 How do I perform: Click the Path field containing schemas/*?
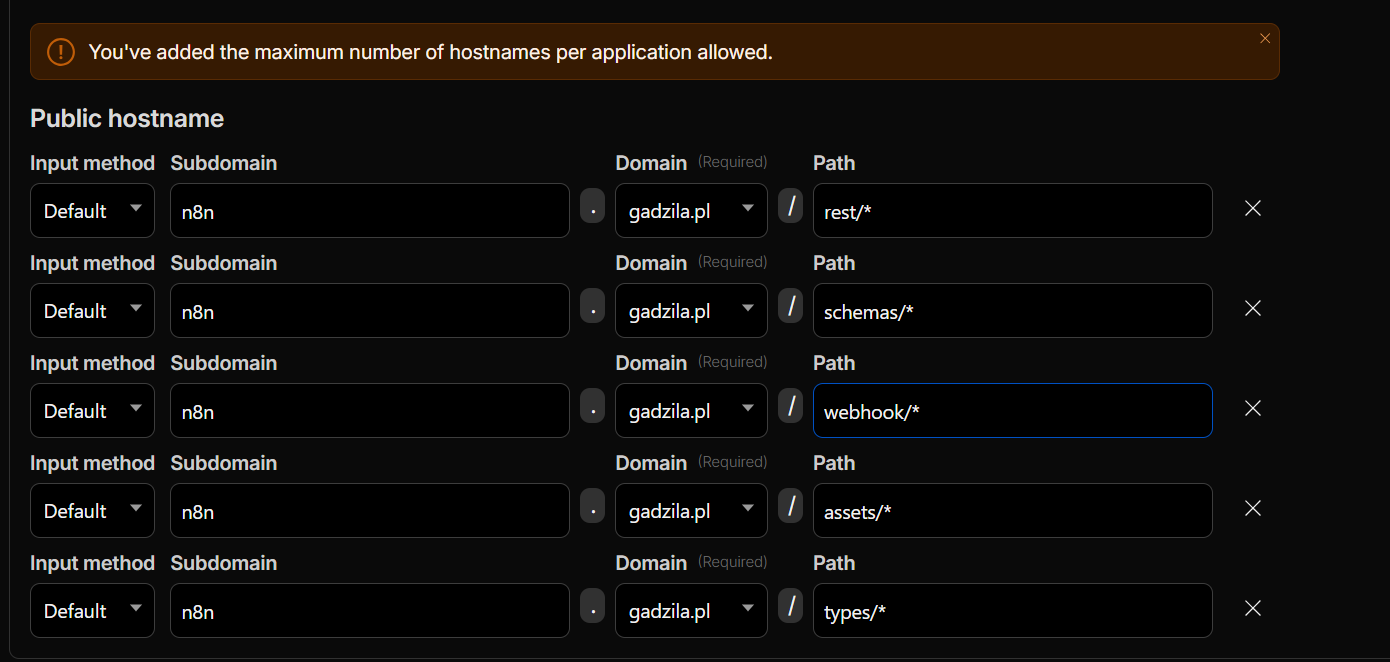pos(1012,310)
